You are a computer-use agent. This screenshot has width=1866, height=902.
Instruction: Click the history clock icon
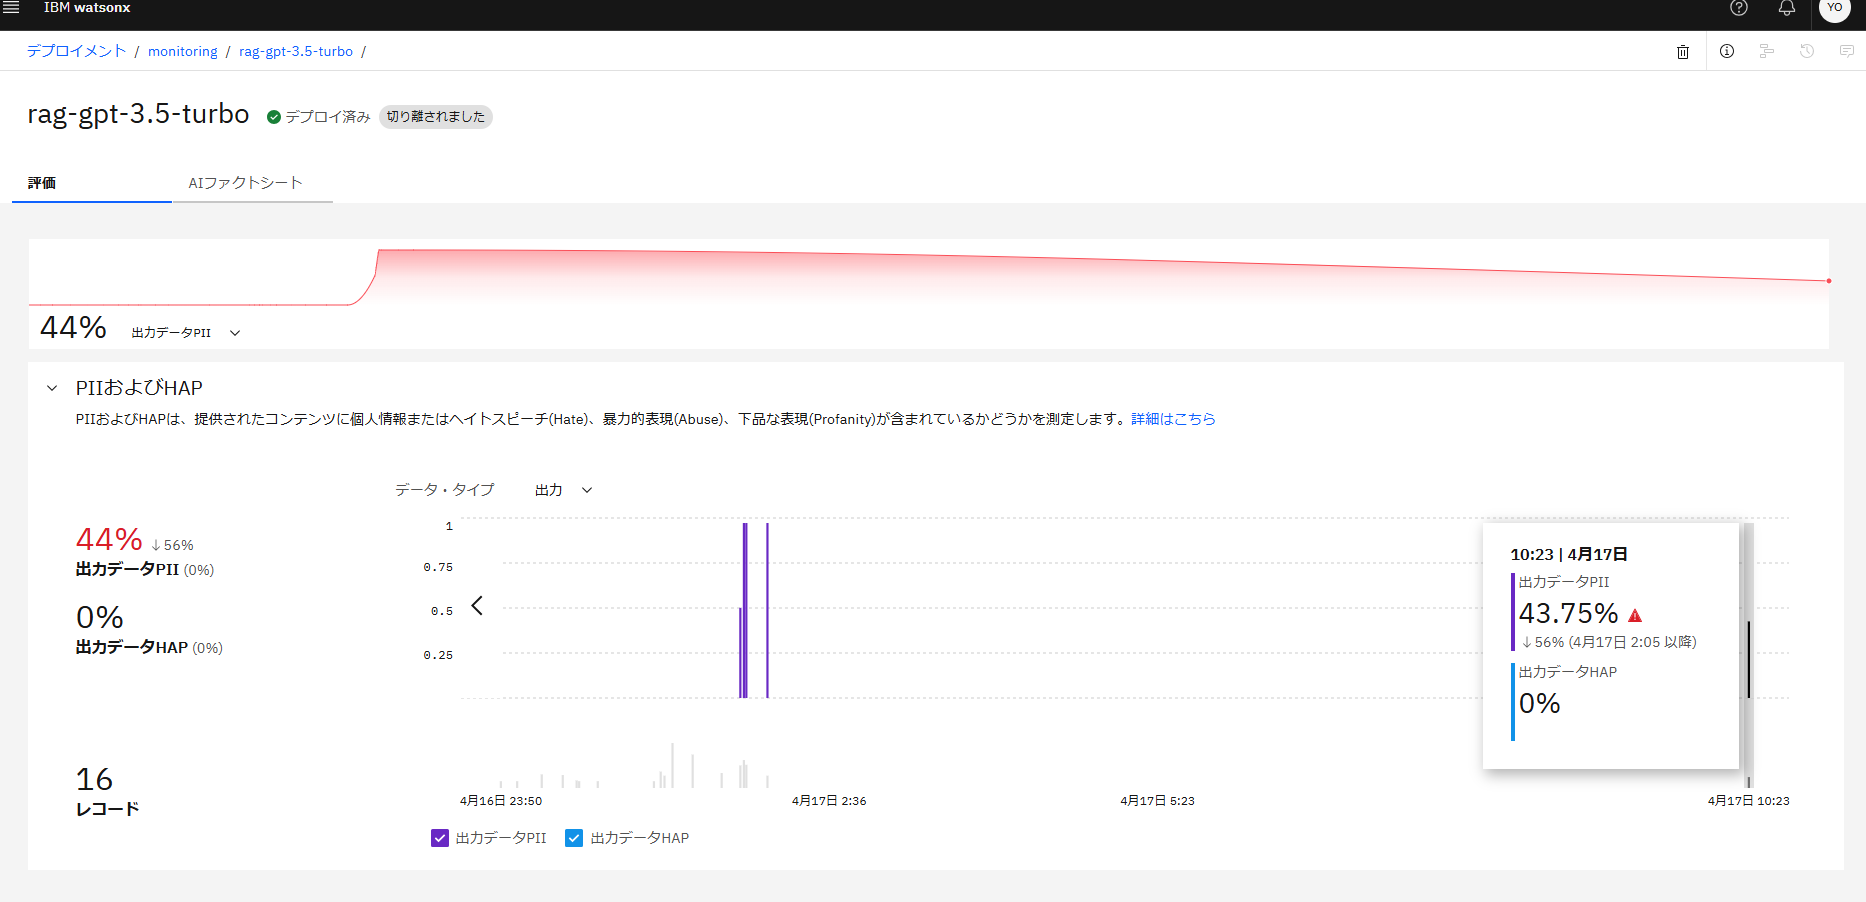1807,51
